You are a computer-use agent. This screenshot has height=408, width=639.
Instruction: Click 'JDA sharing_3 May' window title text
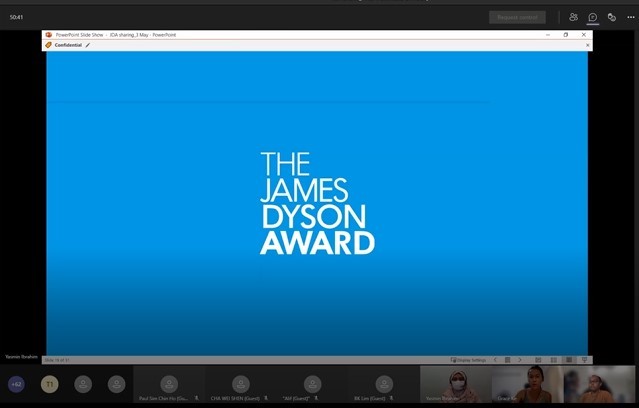click(x=129, y=35)
